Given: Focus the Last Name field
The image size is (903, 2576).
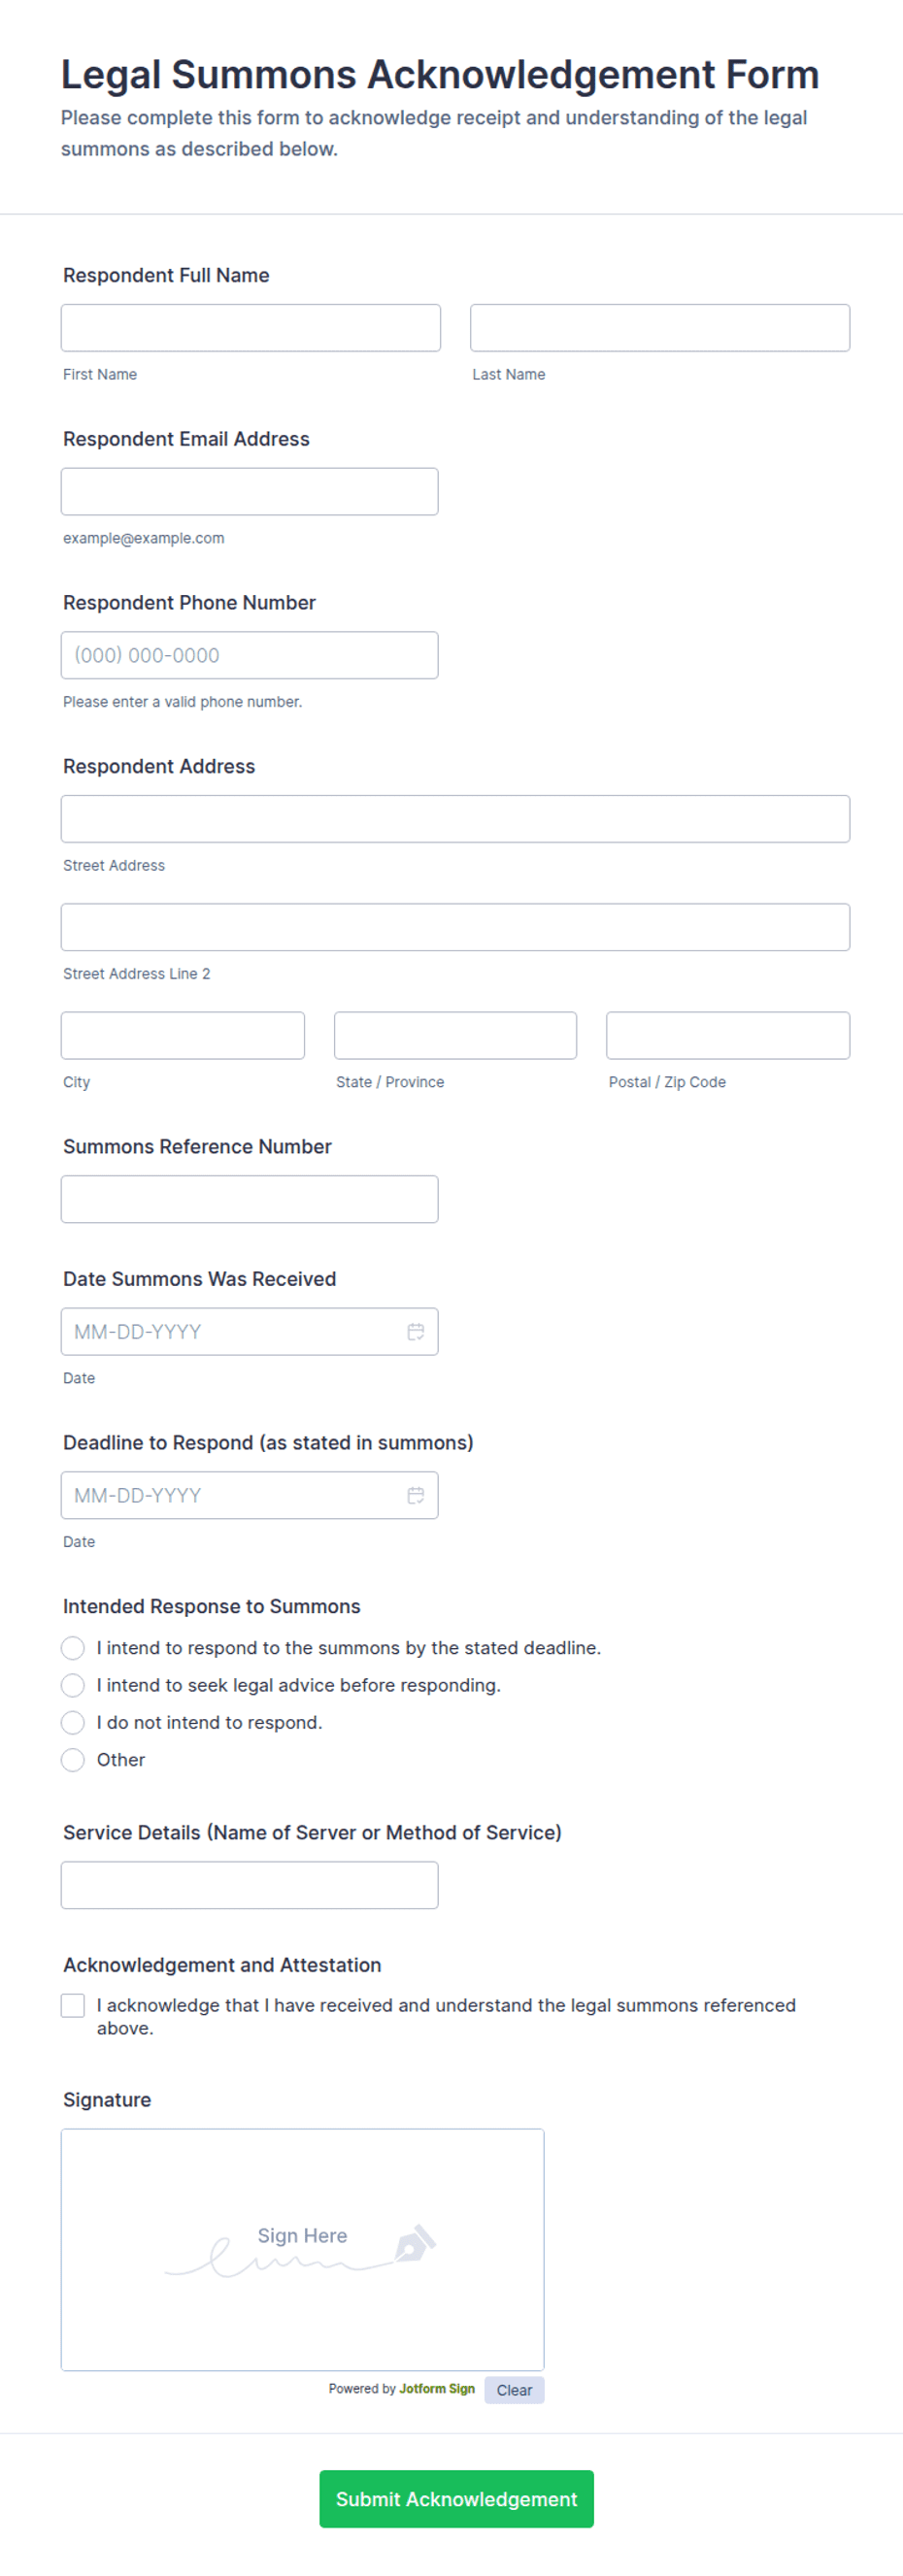Looking at the screenshot, I should coord(660,328).
